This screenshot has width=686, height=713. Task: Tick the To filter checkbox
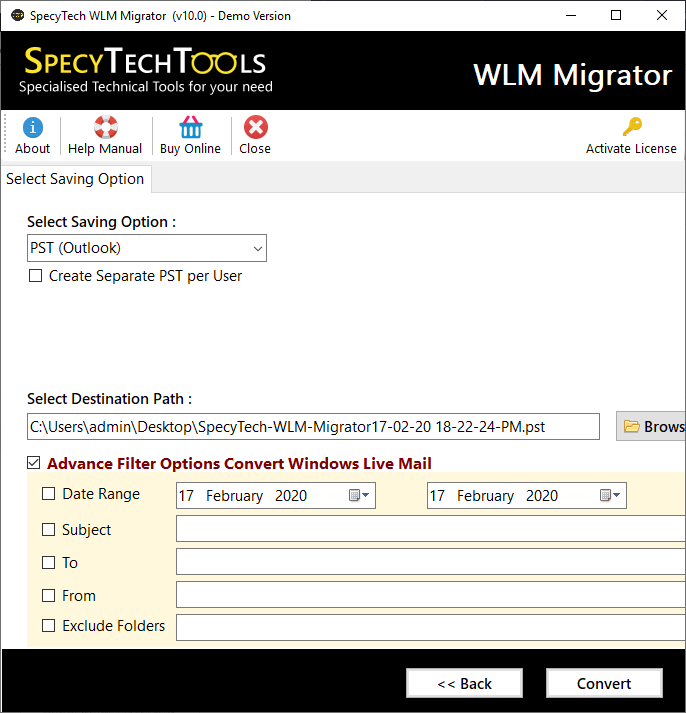coord(49,562)
